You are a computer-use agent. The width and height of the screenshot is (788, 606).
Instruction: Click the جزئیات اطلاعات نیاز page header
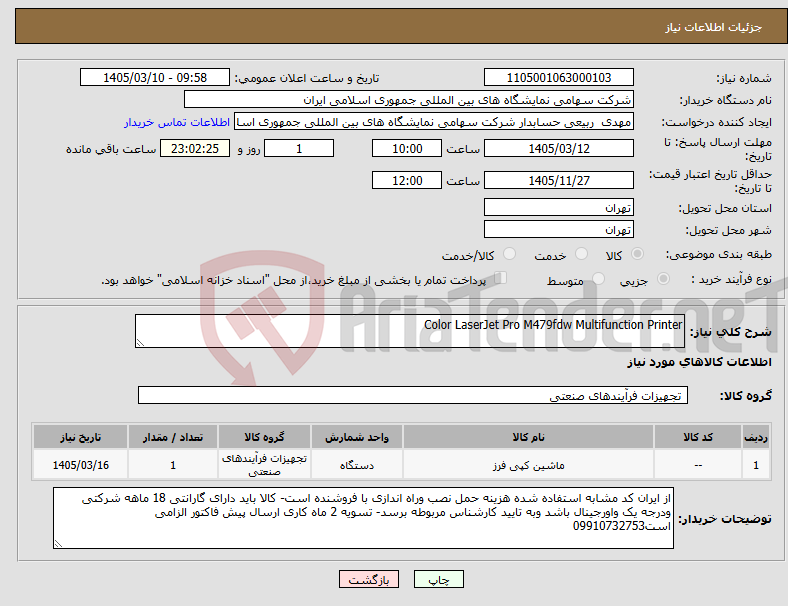(714, 27)
